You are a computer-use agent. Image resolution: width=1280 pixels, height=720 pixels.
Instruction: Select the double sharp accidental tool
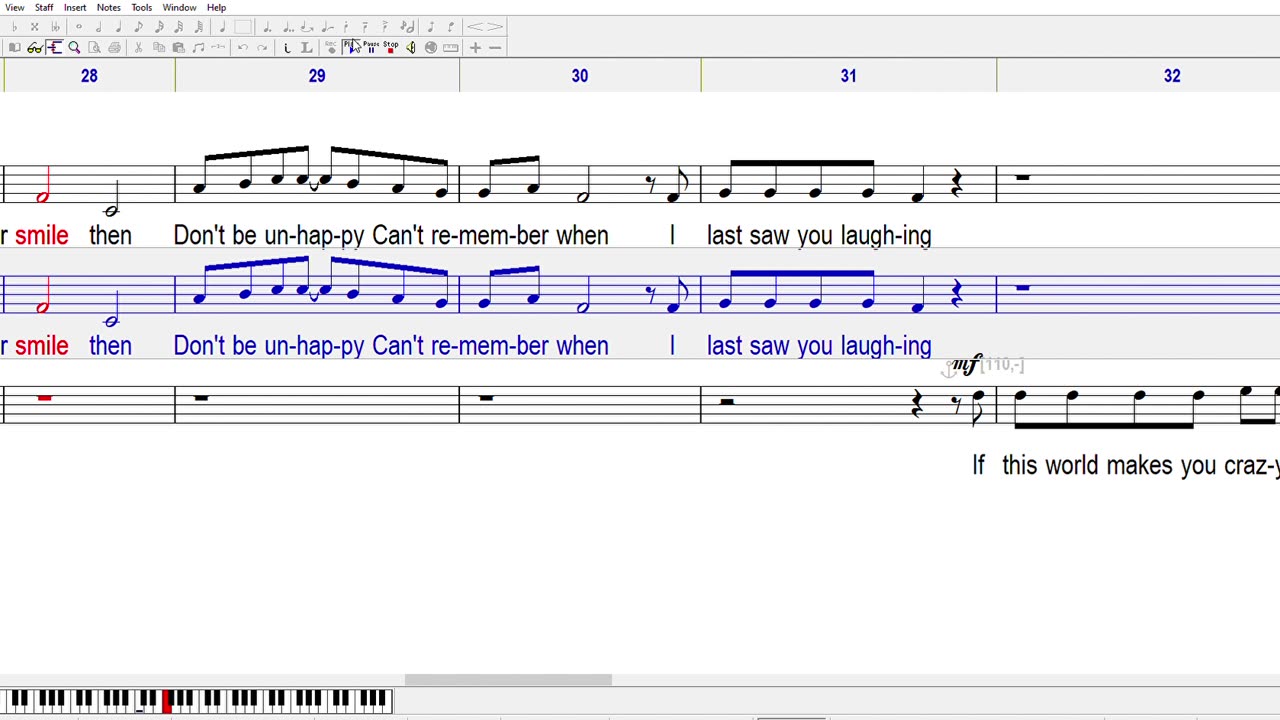[35, 27]
